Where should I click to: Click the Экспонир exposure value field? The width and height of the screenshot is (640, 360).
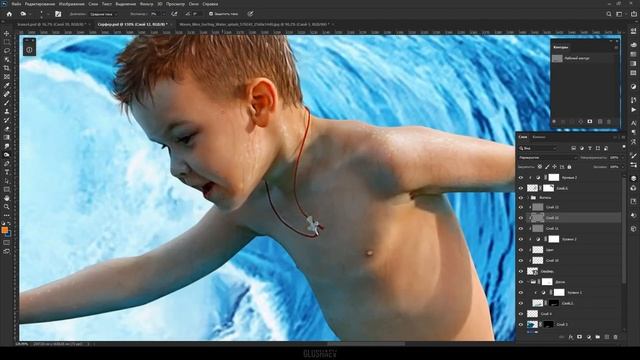pos(156,14)
